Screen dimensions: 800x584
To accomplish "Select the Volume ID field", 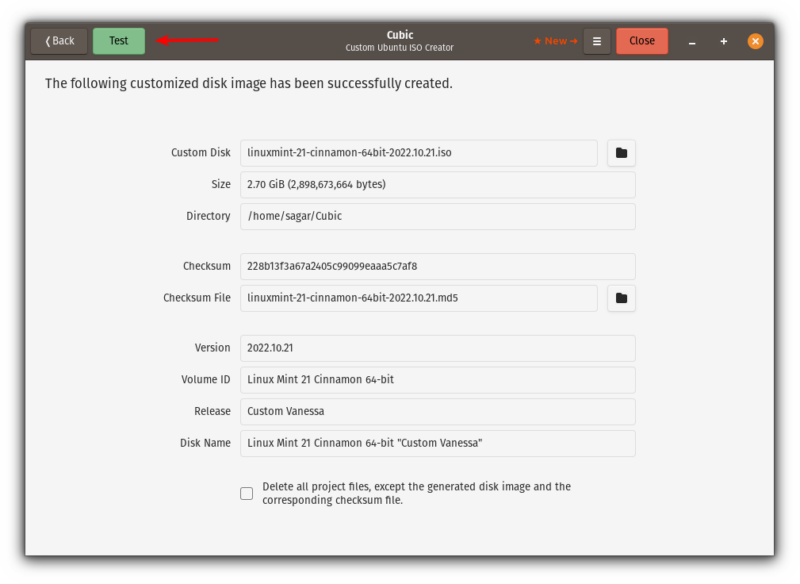I will point(438,380).
